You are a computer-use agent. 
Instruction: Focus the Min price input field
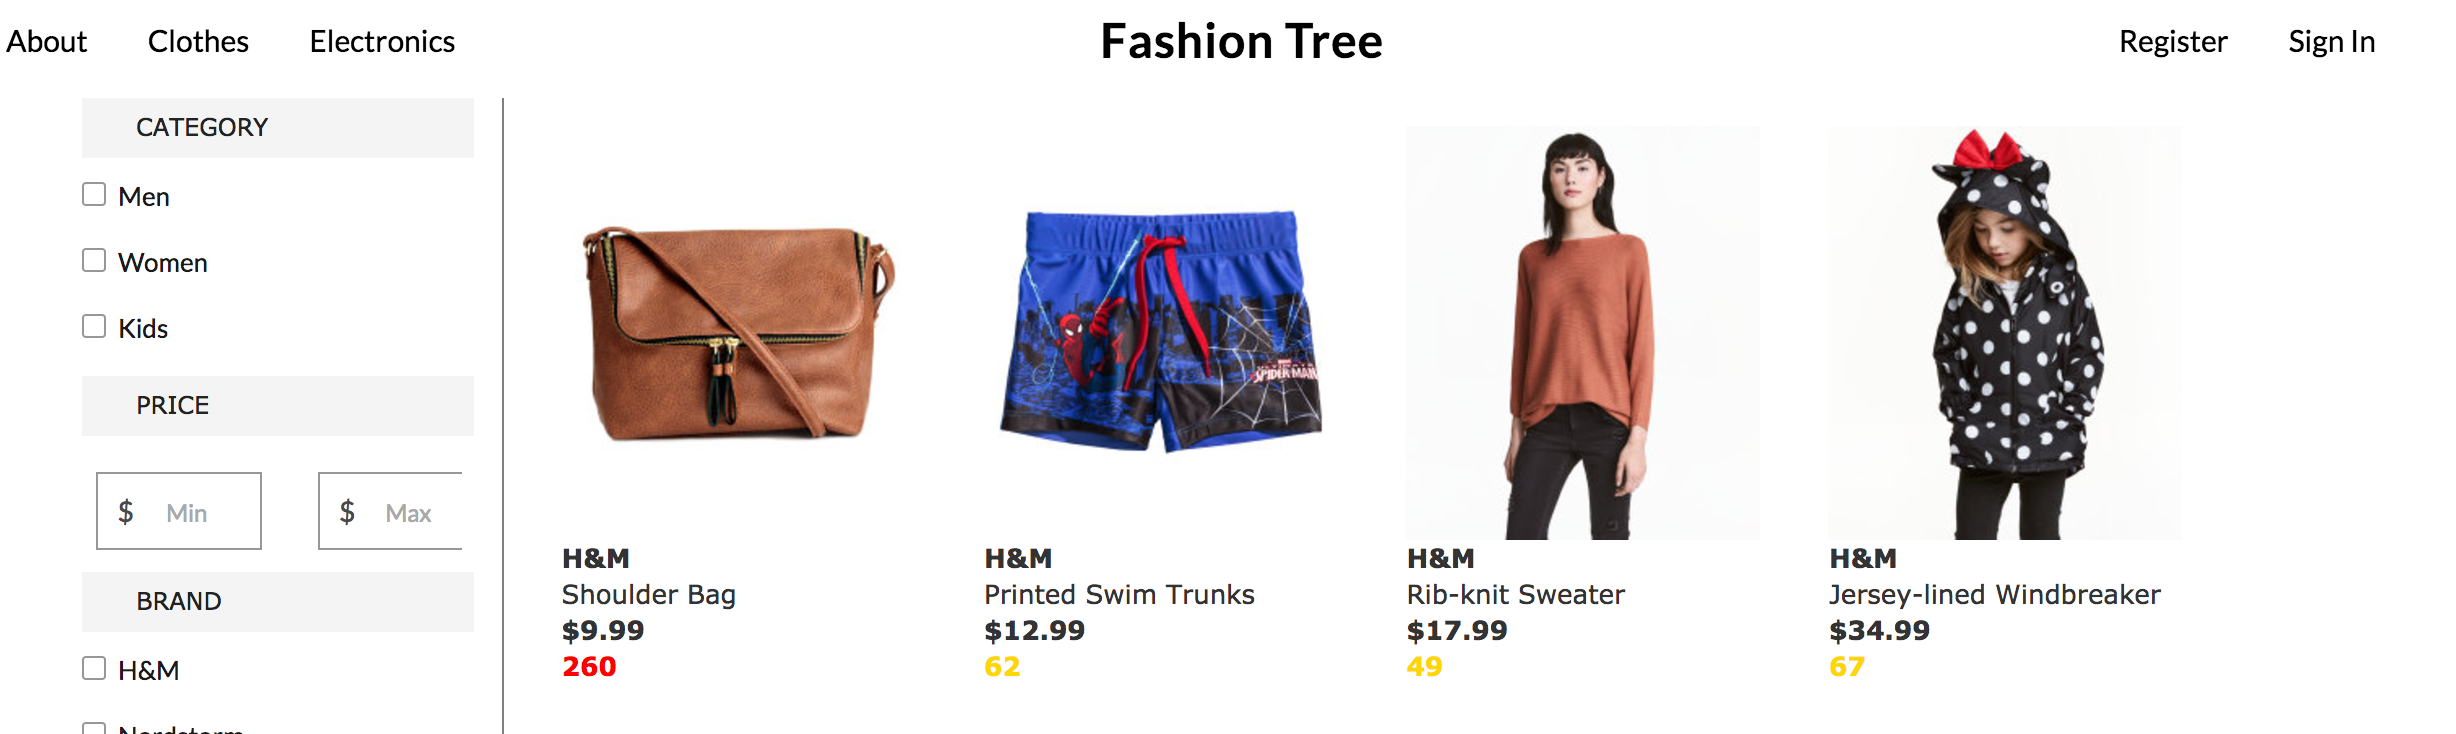click(x=179, y=511)
